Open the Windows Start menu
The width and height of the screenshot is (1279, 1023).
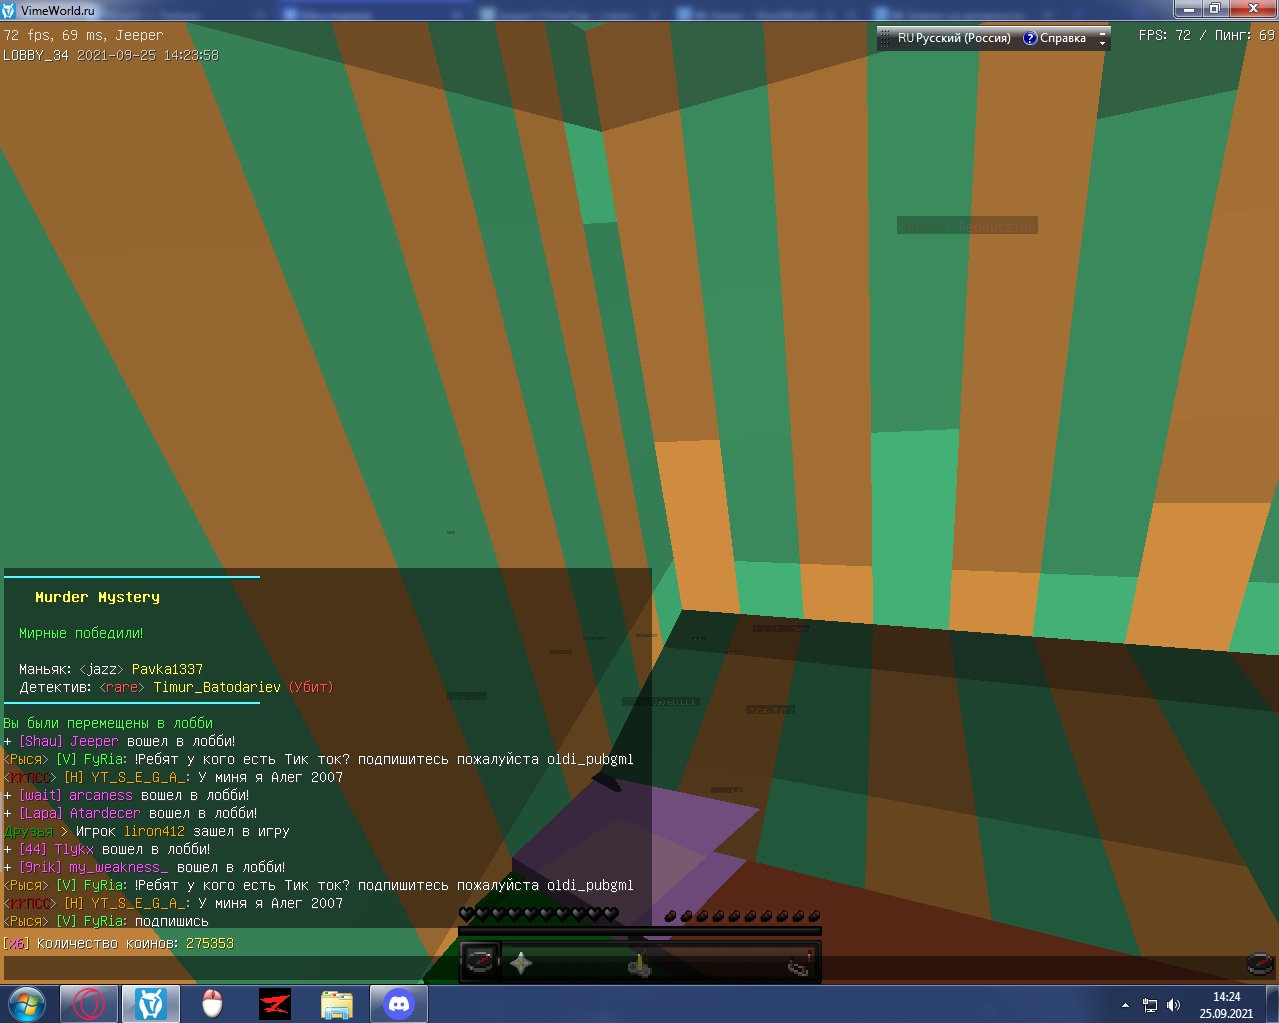click(x=27, y=1004)
